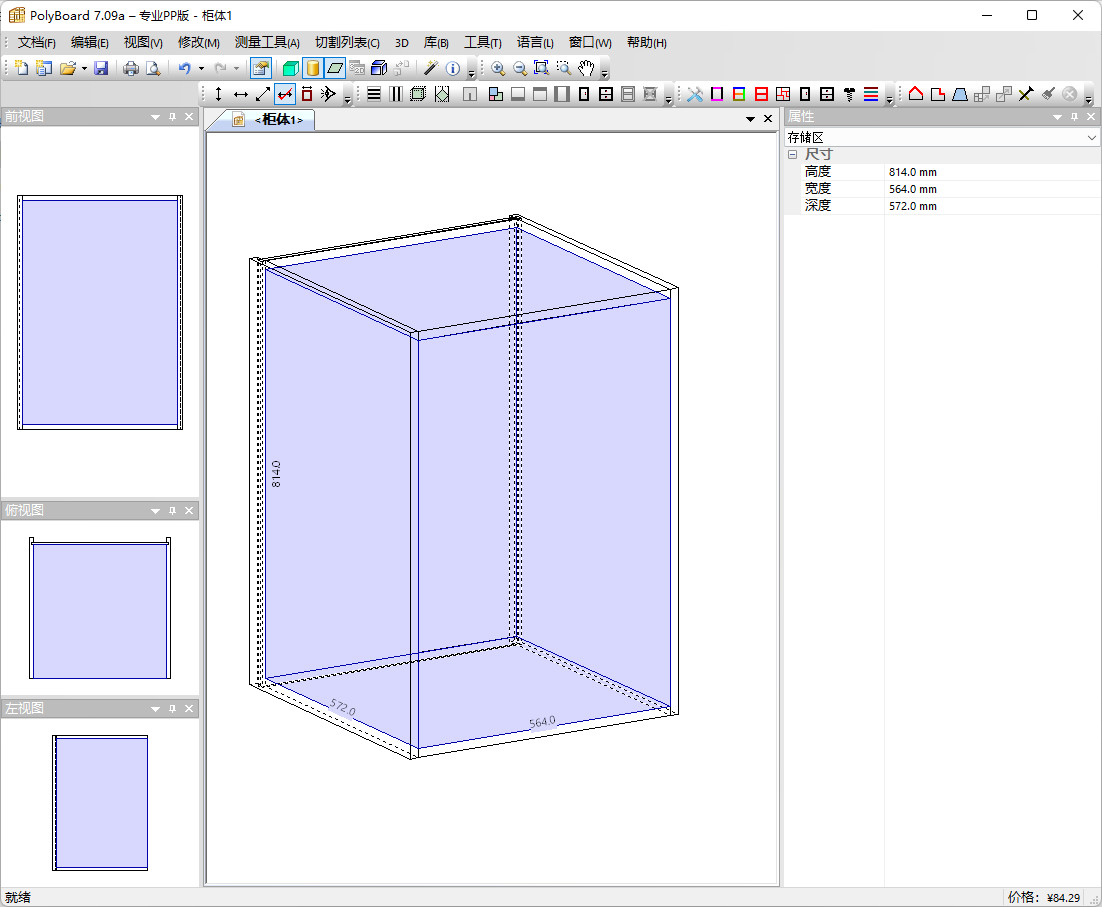Collapse the 尺寸 property group
This screenshot has width=1102, height=907.
(793, 155)
